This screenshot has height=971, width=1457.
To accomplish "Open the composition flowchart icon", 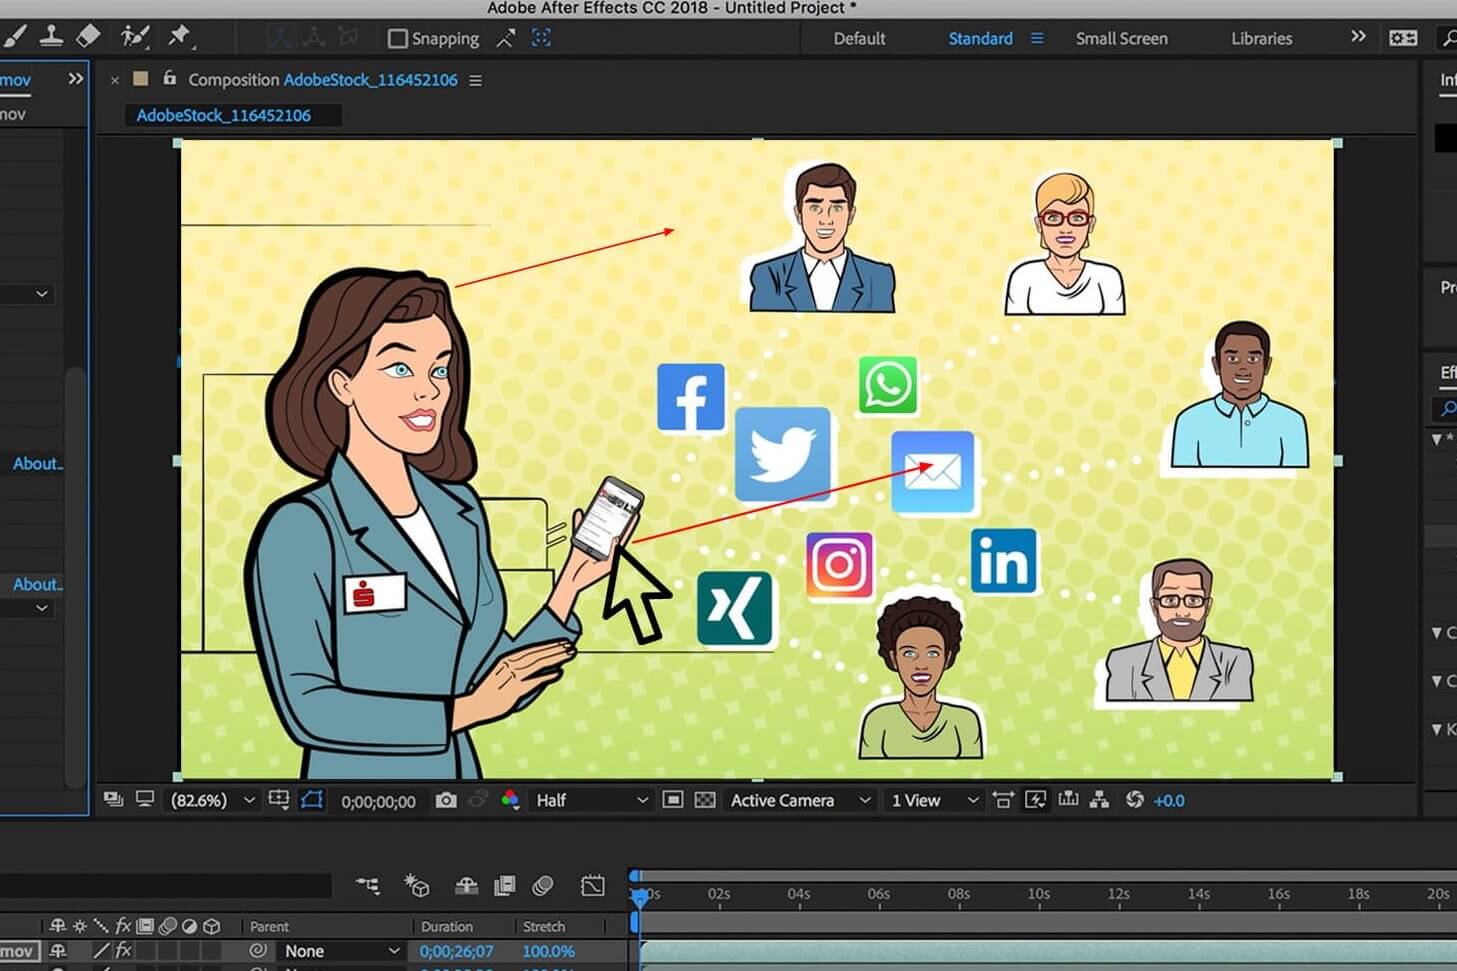I will pos(1099,800).
